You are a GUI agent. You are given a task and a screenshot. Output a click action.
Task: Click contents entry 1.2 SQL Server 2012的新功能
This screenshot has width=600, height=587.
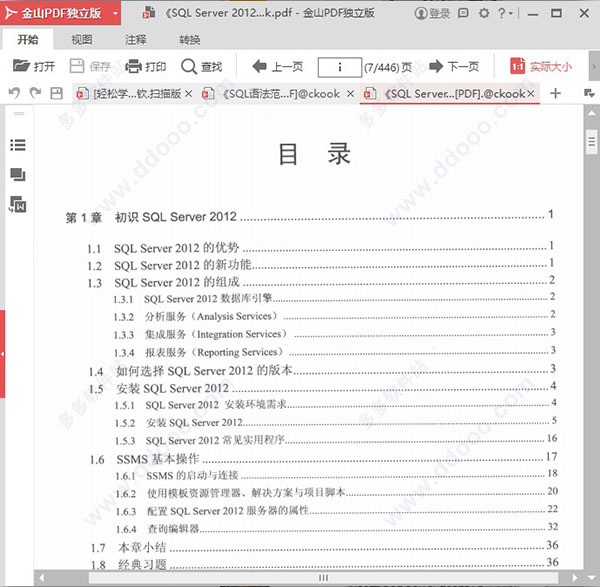(x=321, y=265)
